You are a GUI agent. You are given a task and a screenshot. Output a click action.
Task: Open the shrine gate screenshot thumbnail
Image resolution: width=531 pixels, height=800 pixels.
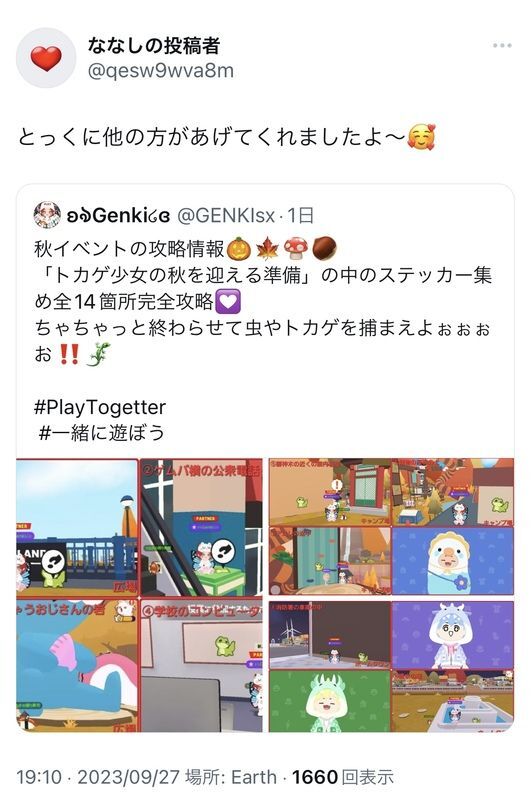330,492
